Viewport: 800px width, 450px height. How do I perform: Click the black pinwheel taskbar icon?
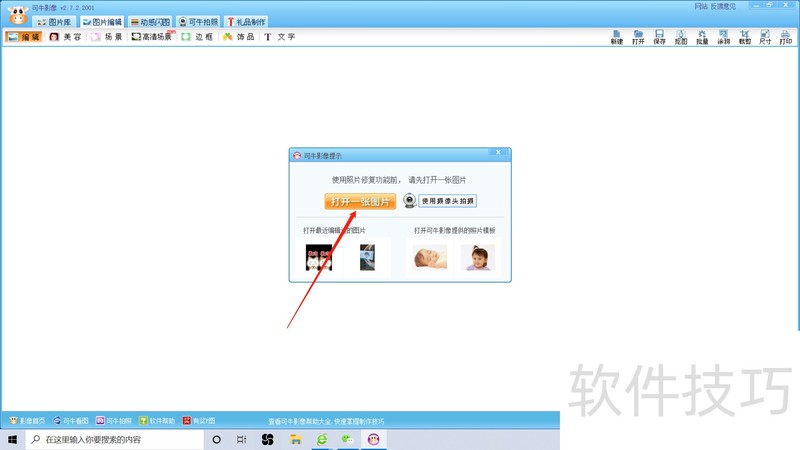(x=268, y=439)
